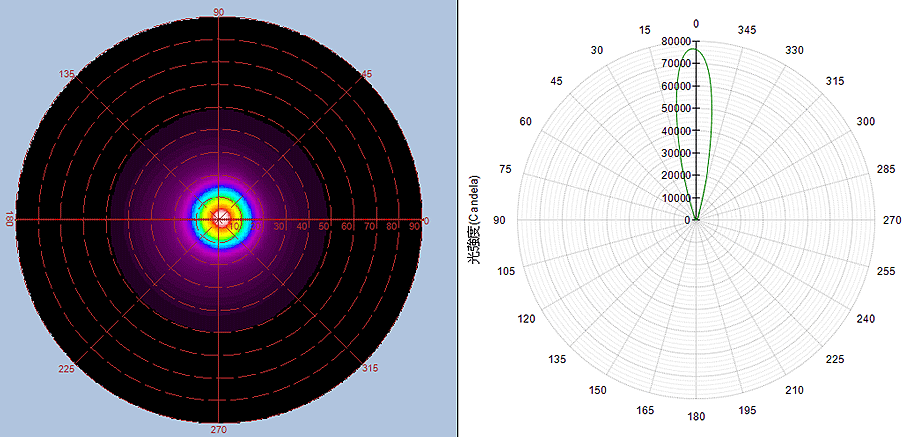Click the 光強度(Candela) axis title
Screen dimensions: 912x437
(x=475, y=220)
